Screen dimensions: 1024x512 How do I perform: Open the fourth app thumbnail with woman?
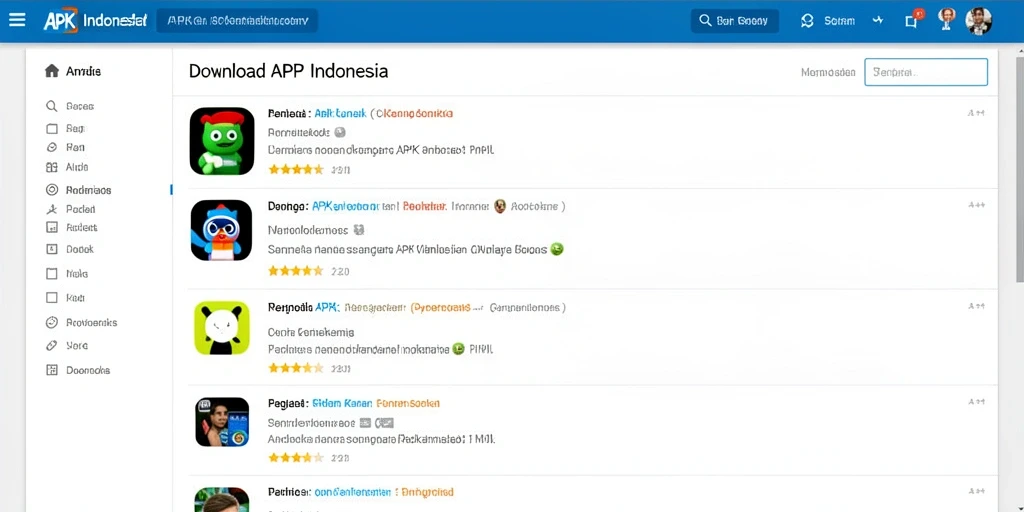(222, 422)
